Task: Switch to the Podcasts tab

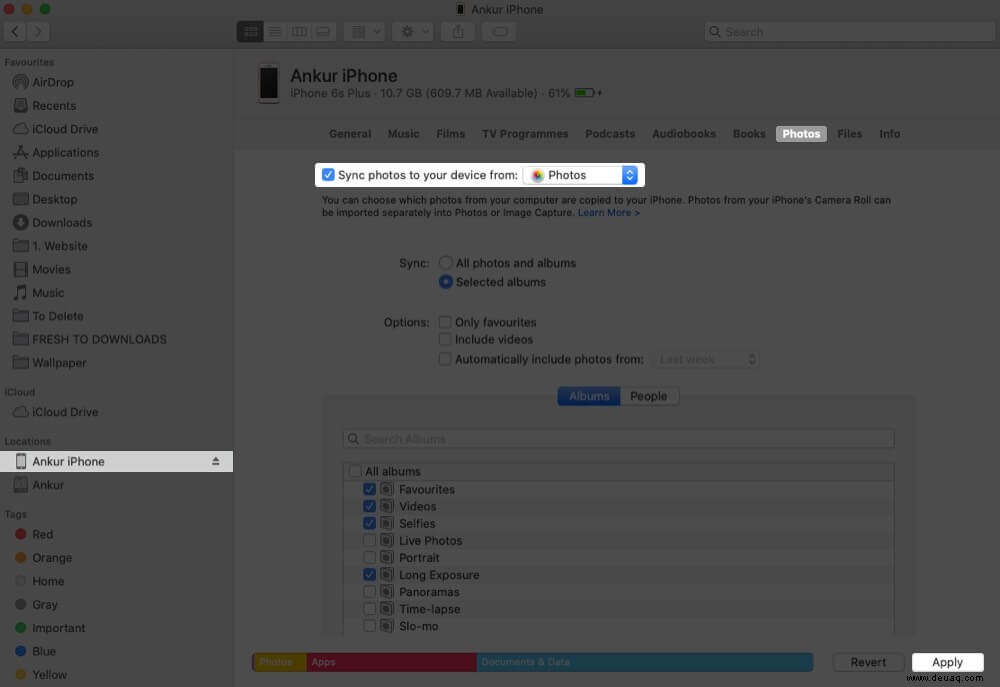Action: [610, 134]
